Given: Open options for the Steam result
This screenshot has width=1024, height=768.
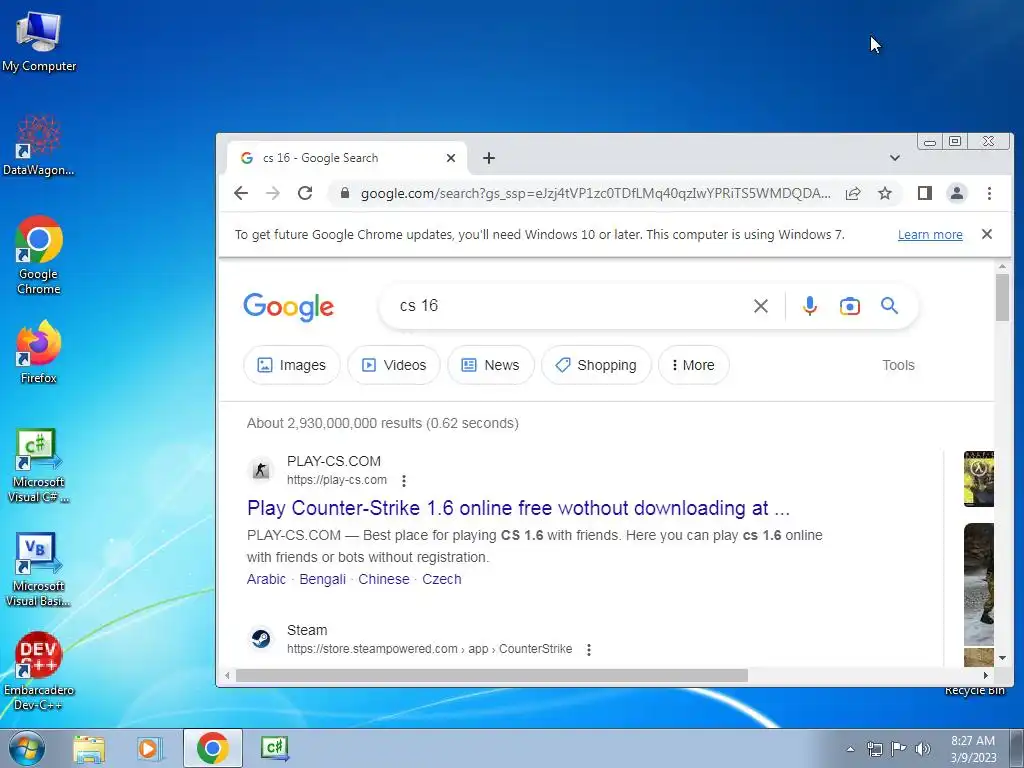Looking at the screenshot, I should (x=588, y=650).
